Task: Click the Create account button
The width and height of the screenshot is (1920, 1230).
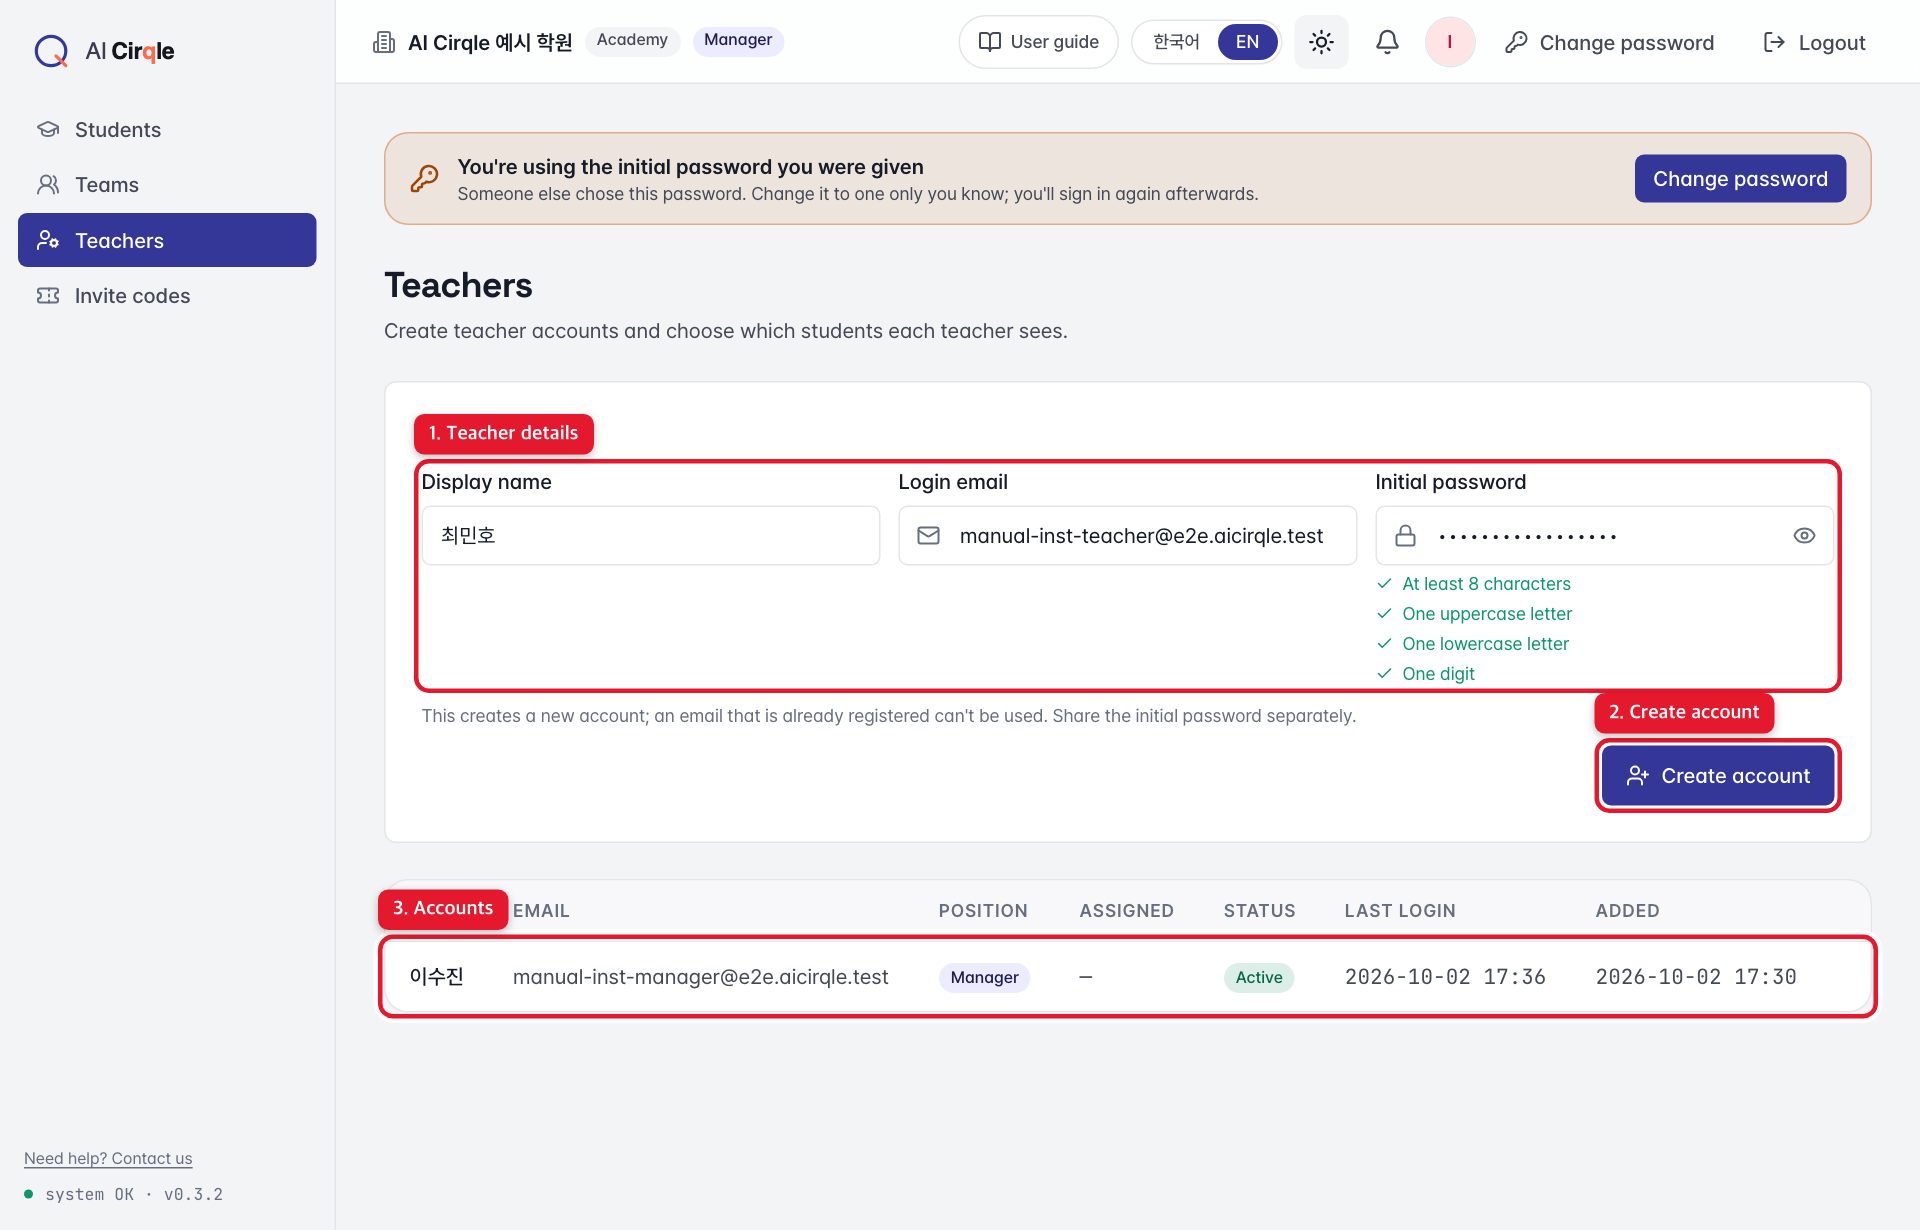Action: pos(1718,776)
